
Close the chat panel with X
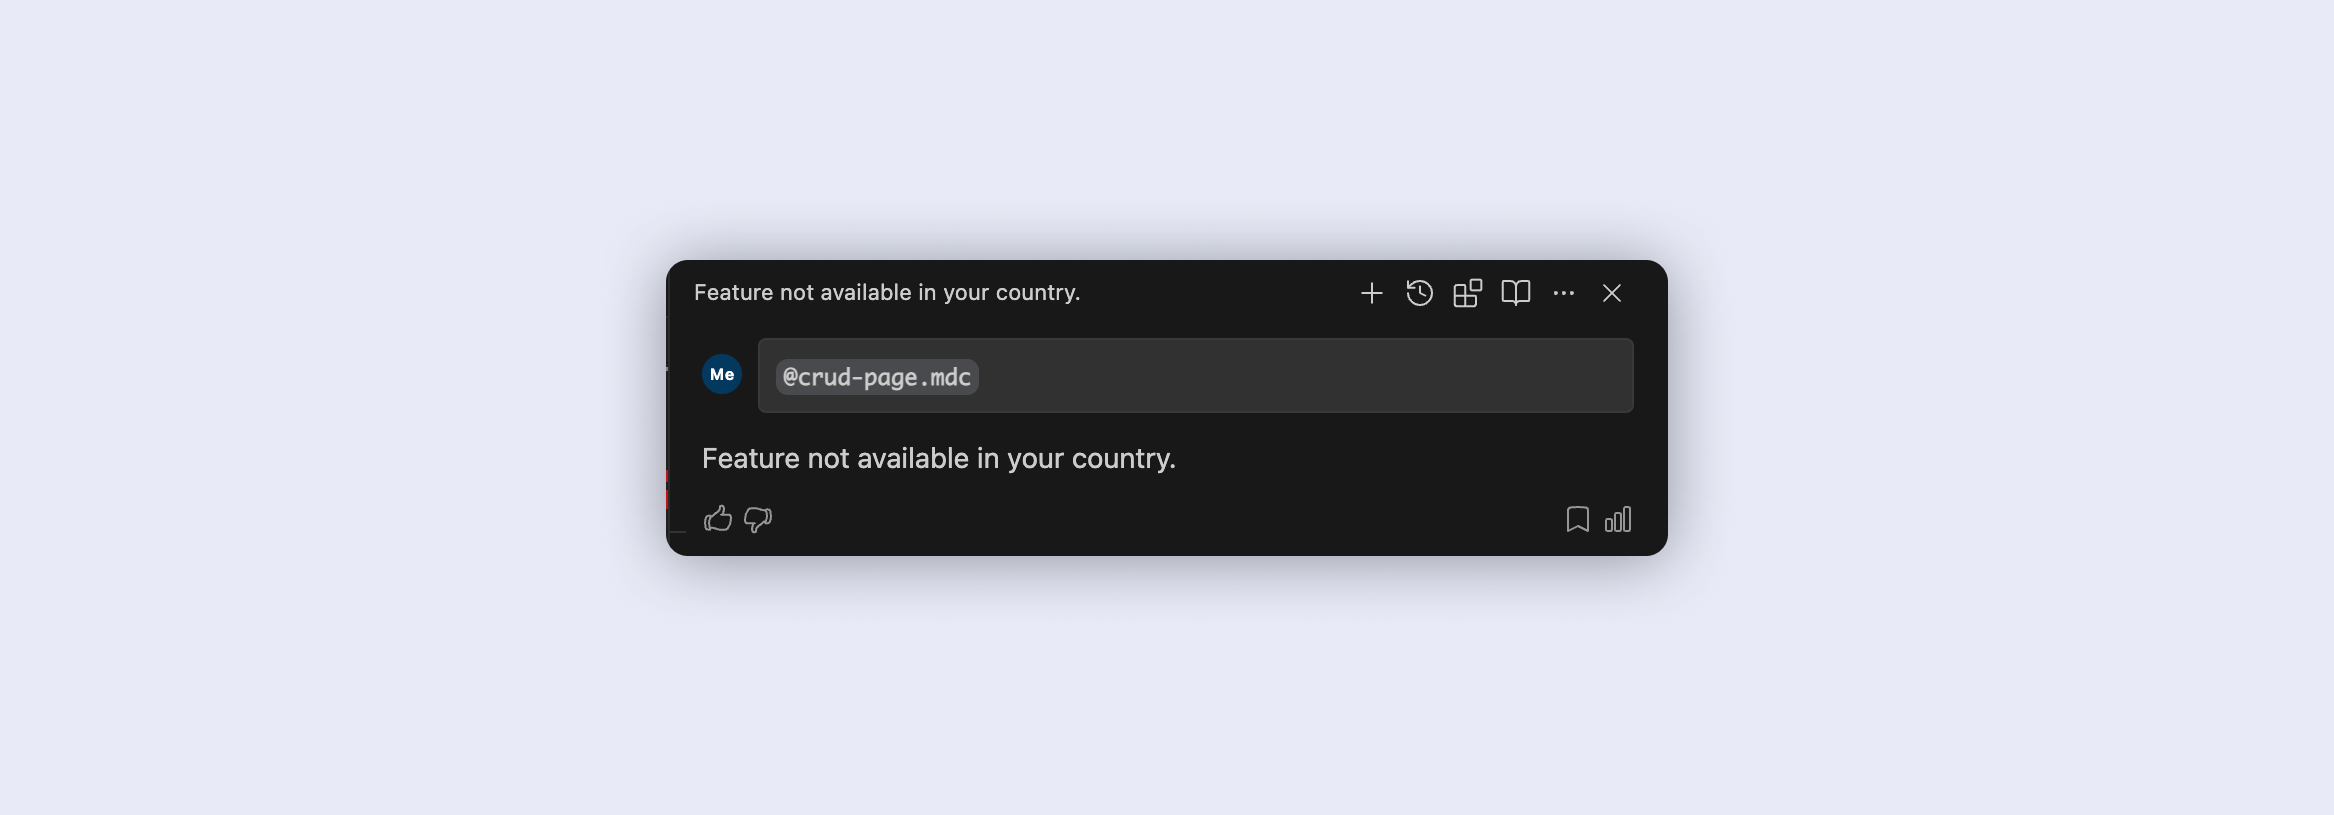click(1611, 293)
